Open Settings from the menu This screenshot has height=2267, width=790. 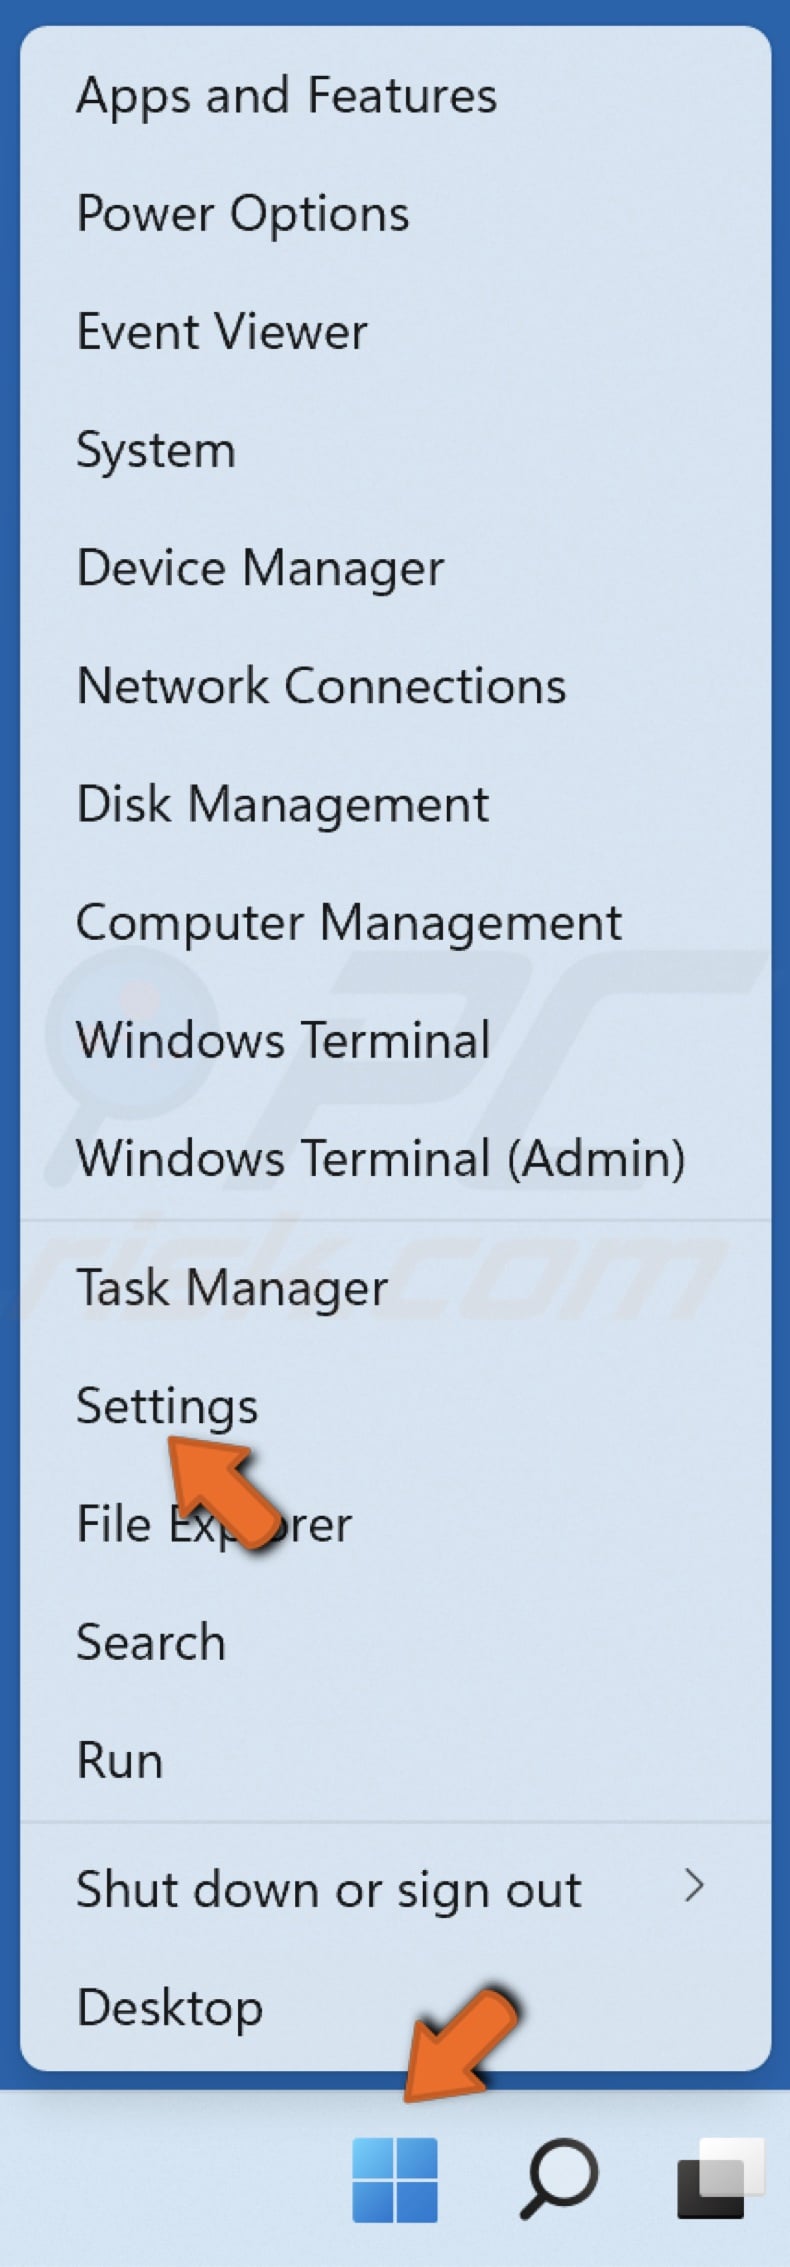166,1405
